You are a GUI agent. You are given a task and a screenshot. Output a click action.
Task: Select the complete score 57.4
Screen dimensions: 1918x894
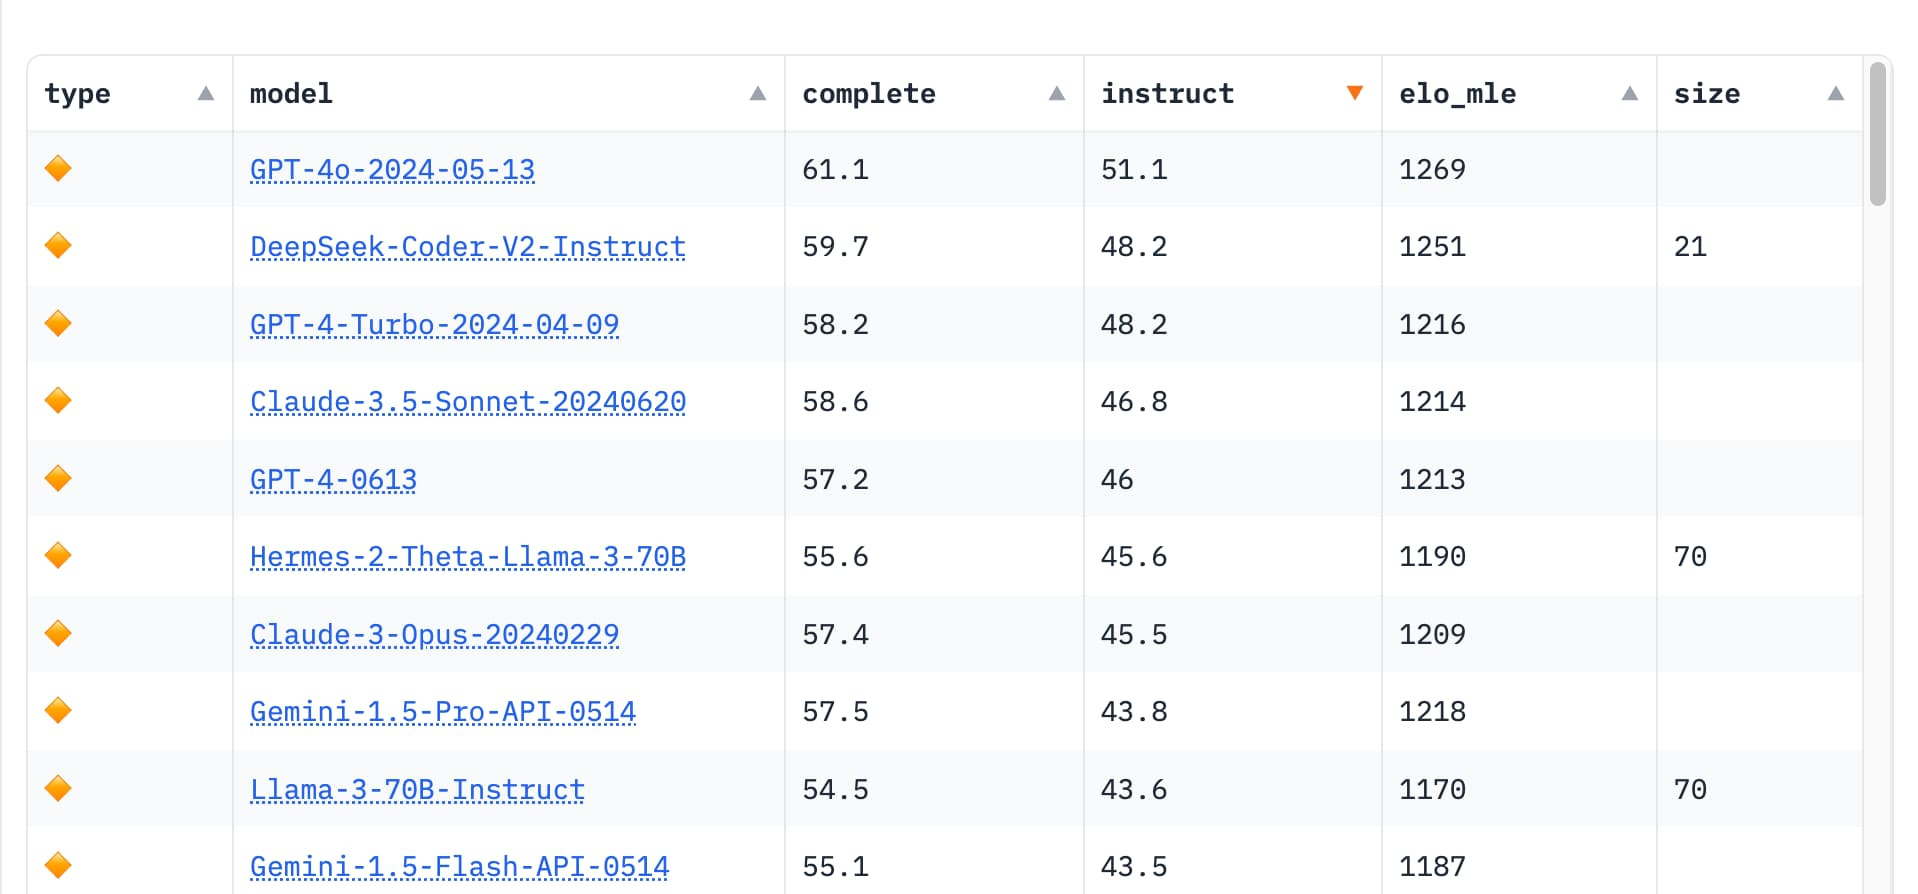click(836, 634)
